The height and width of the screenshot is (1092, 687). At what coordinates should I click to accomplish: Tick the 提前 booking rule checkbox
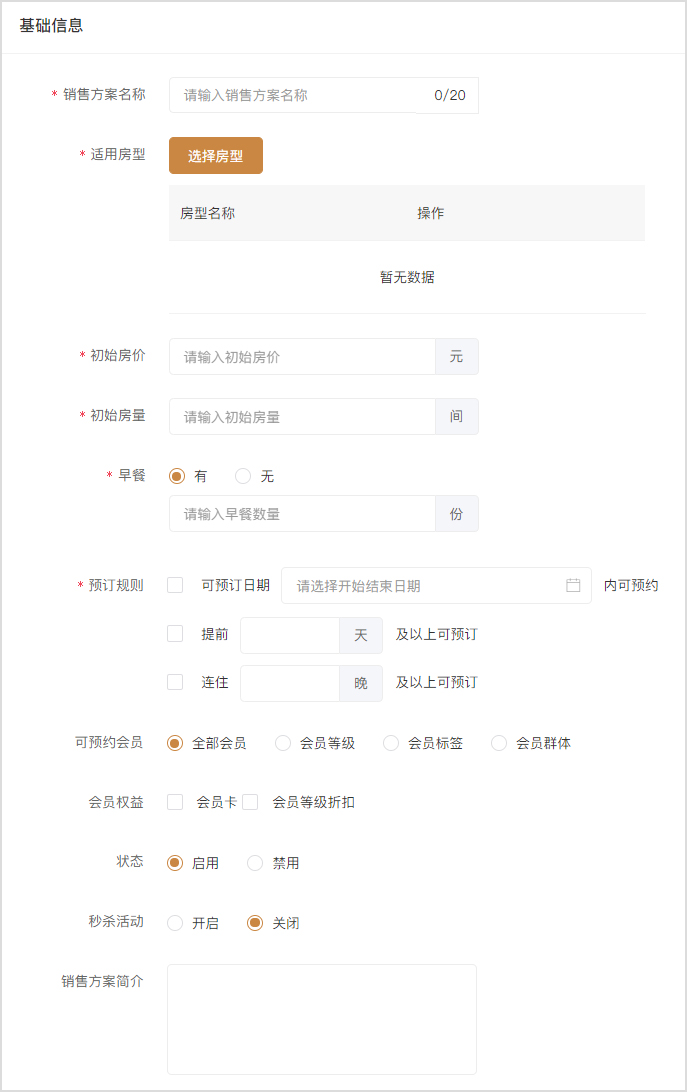click(x=175, y=634)
